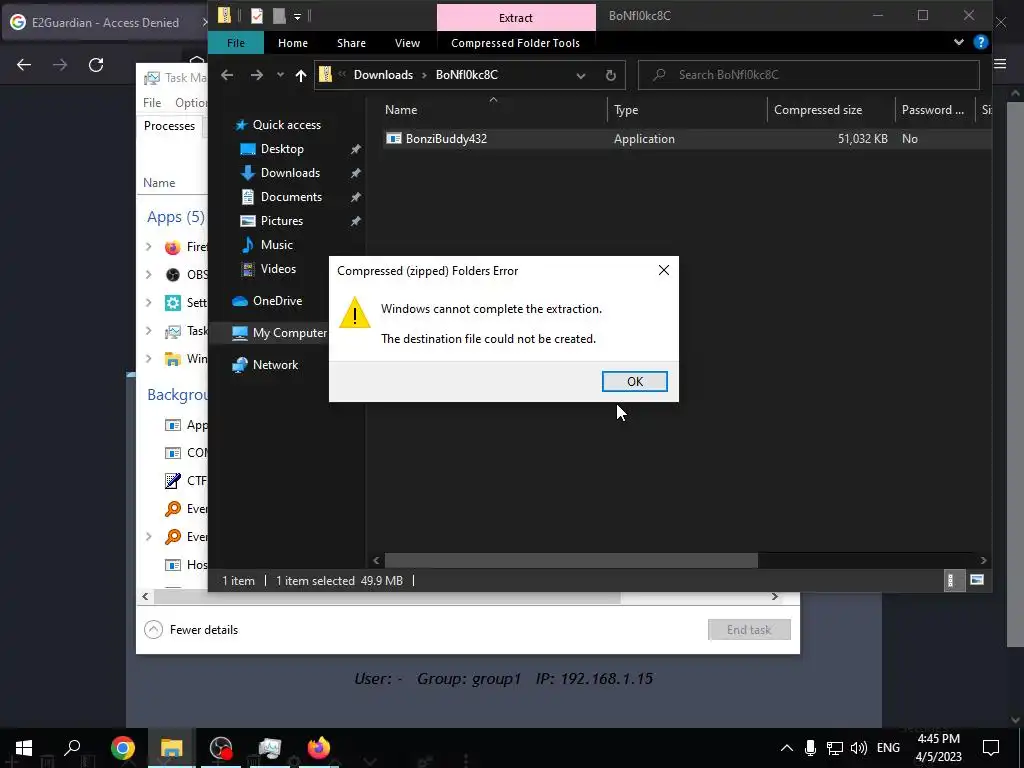Open the View ribbon tab
The width and height of the screenshot is (1024, 768).
[x=408, y=43]
